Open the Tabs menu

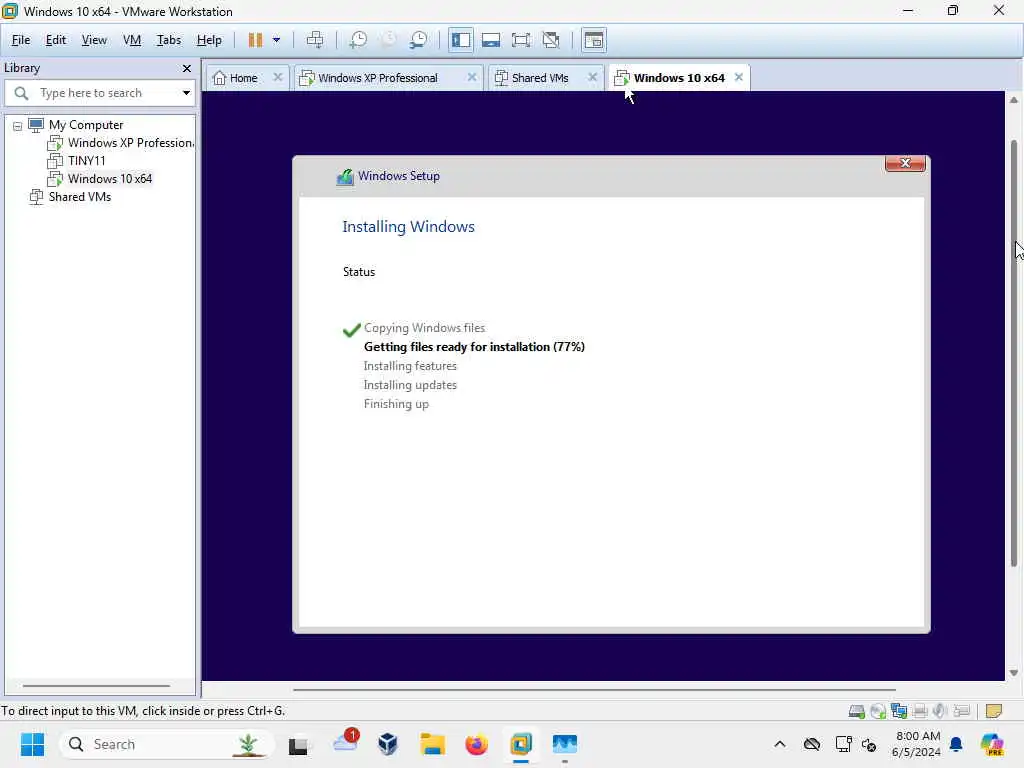(x=168, y=40)
